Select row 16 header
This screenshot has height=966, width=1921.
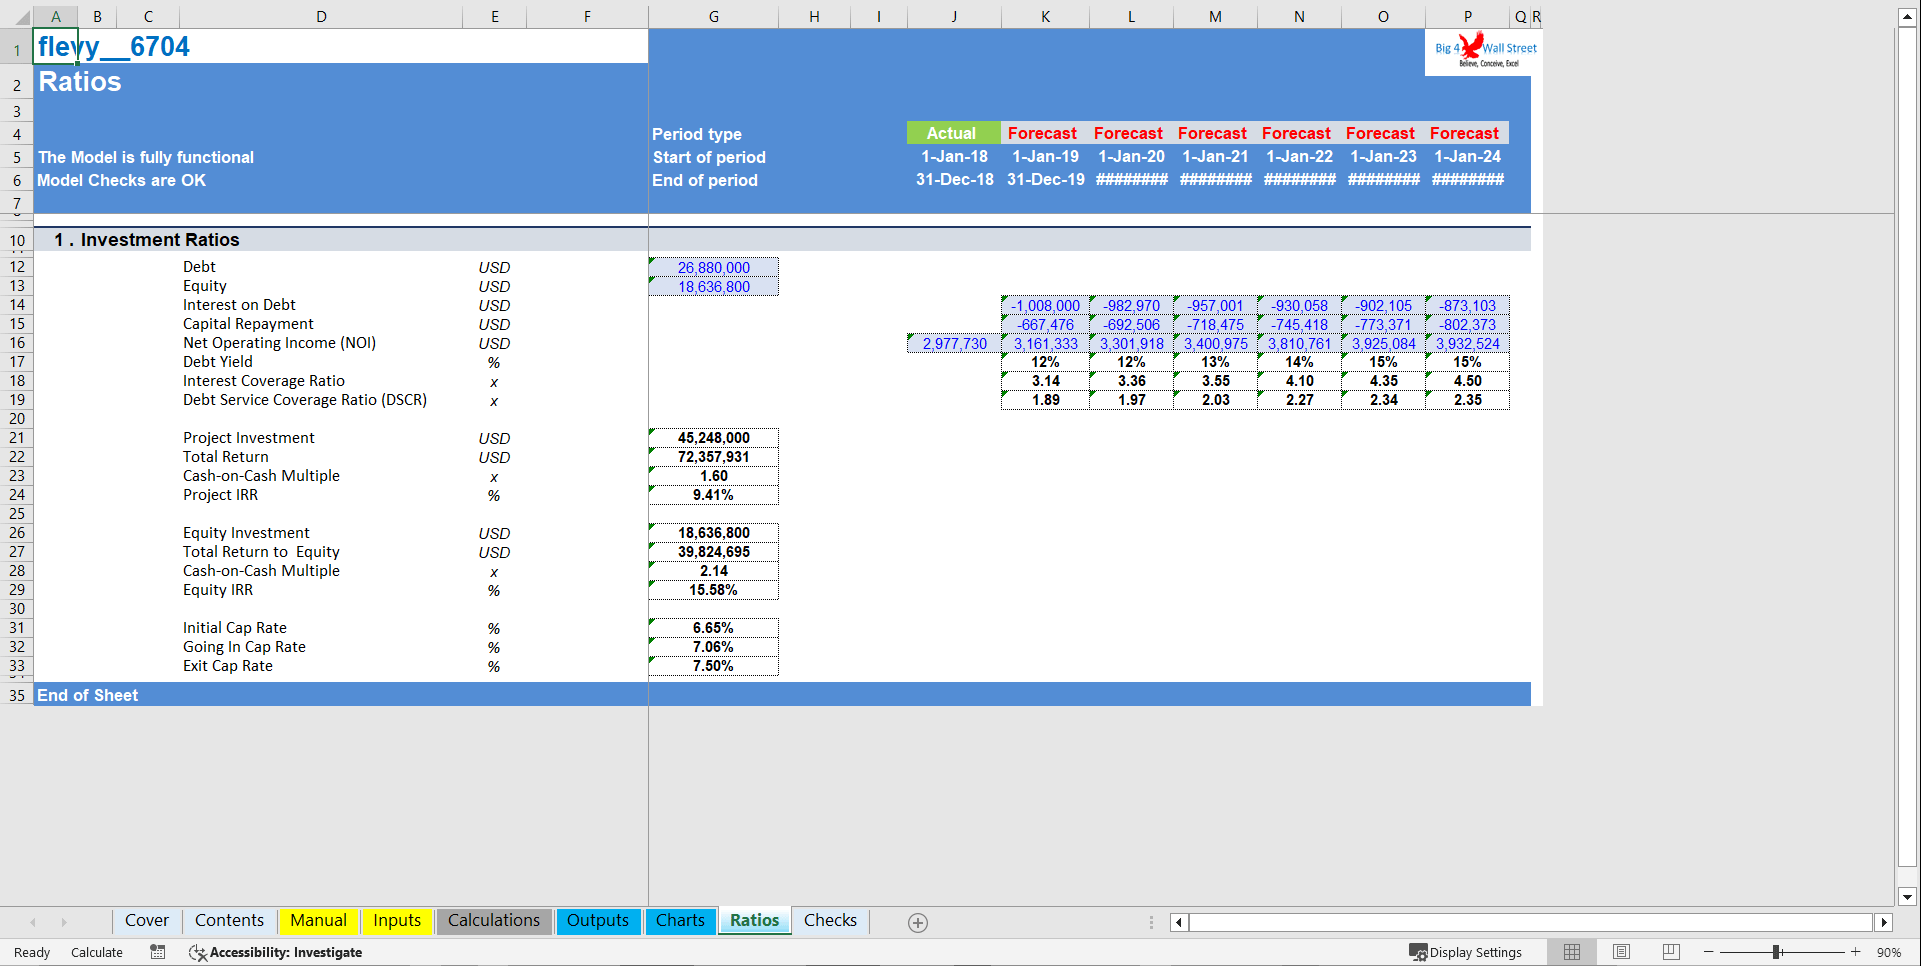click(16, 343)
